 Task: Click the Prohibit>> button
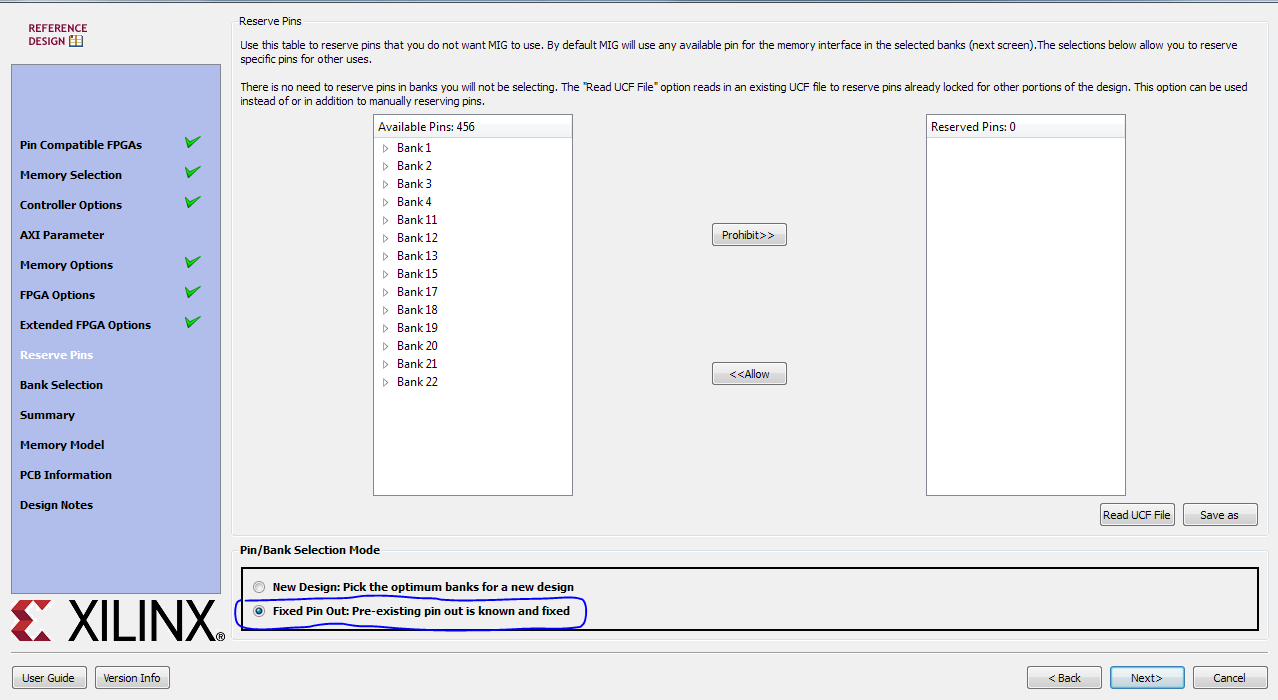(x=749, y=235)
